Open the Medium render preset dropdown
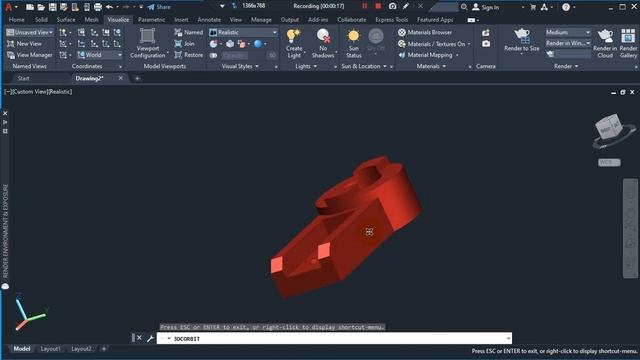 click(x=568, y=32)
